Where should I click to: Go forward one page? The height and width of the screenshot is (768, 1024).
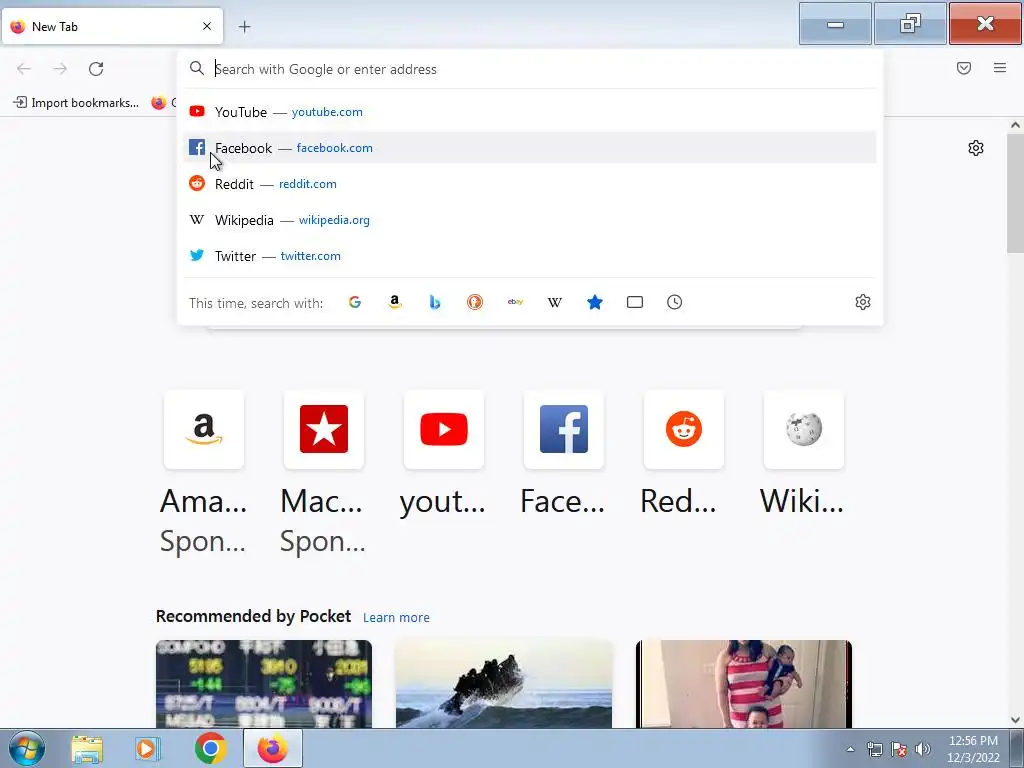point(60,69)
